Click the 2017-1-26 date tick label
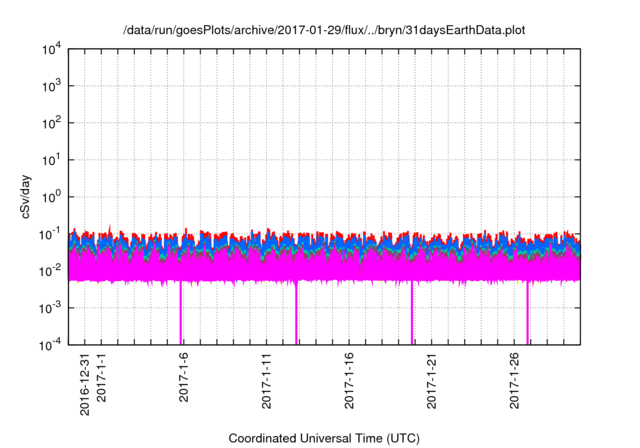 coord(514,381)
